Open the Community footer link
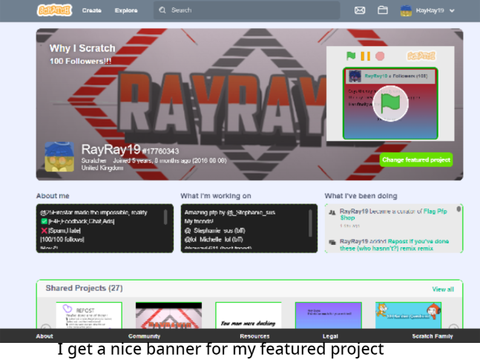Viewport: 480px width, 360px height. pos(144,336)
